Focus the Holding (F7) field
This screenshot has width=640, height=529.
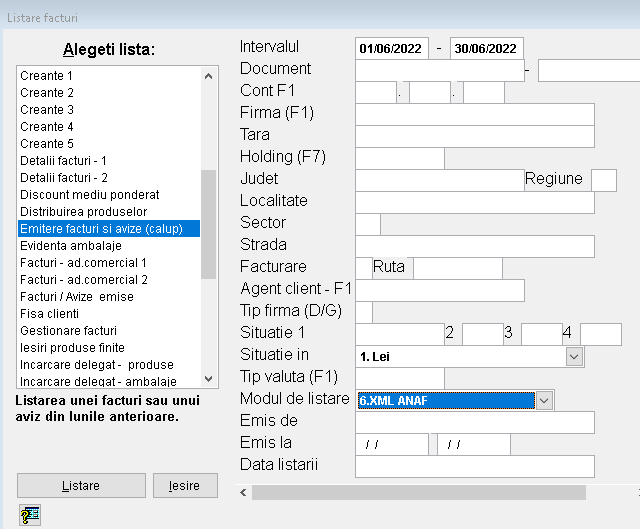pos(400,159)
